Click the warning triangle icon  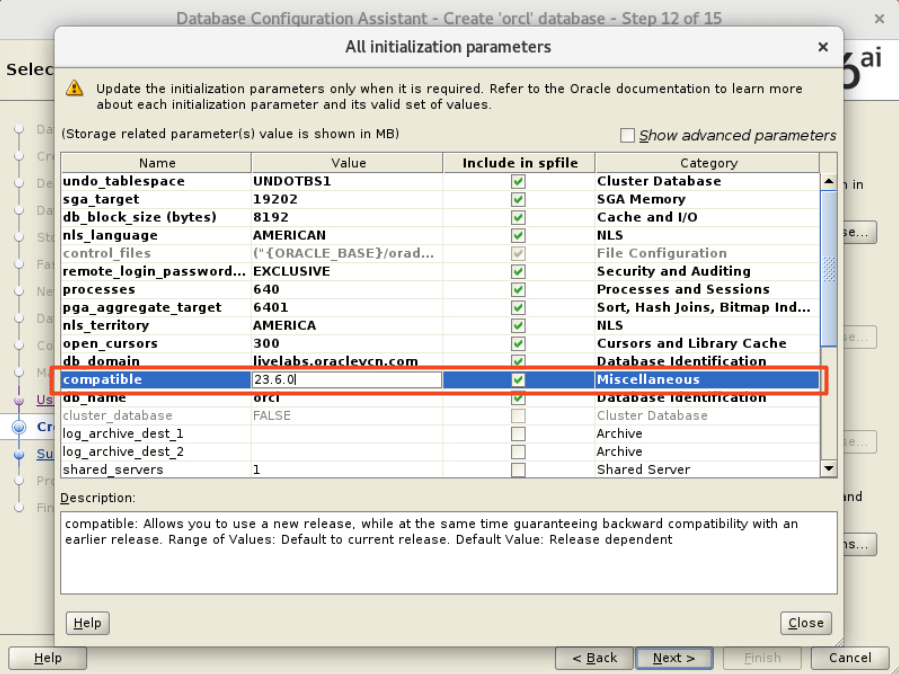click(x=75, y=88)
